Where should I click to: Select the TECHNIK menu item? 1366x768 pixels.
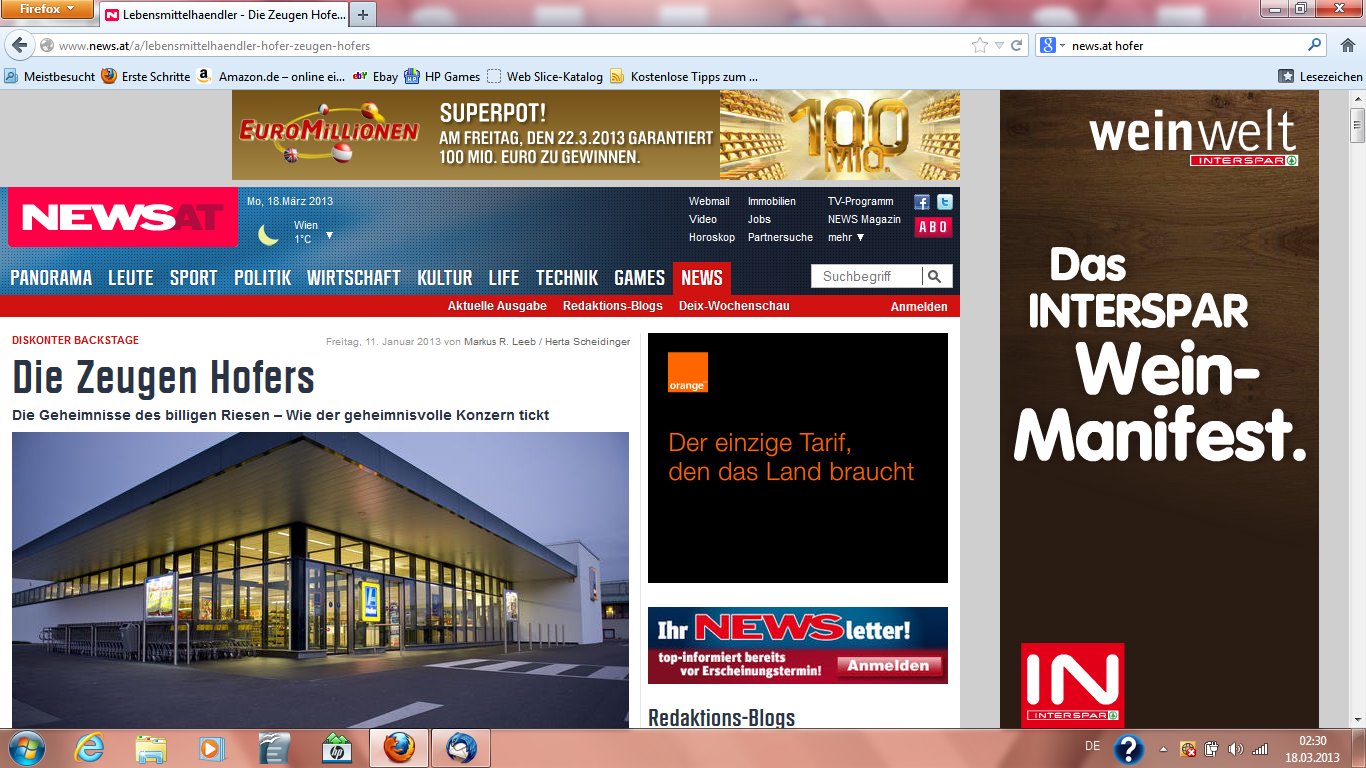click(x=567, y=278)
